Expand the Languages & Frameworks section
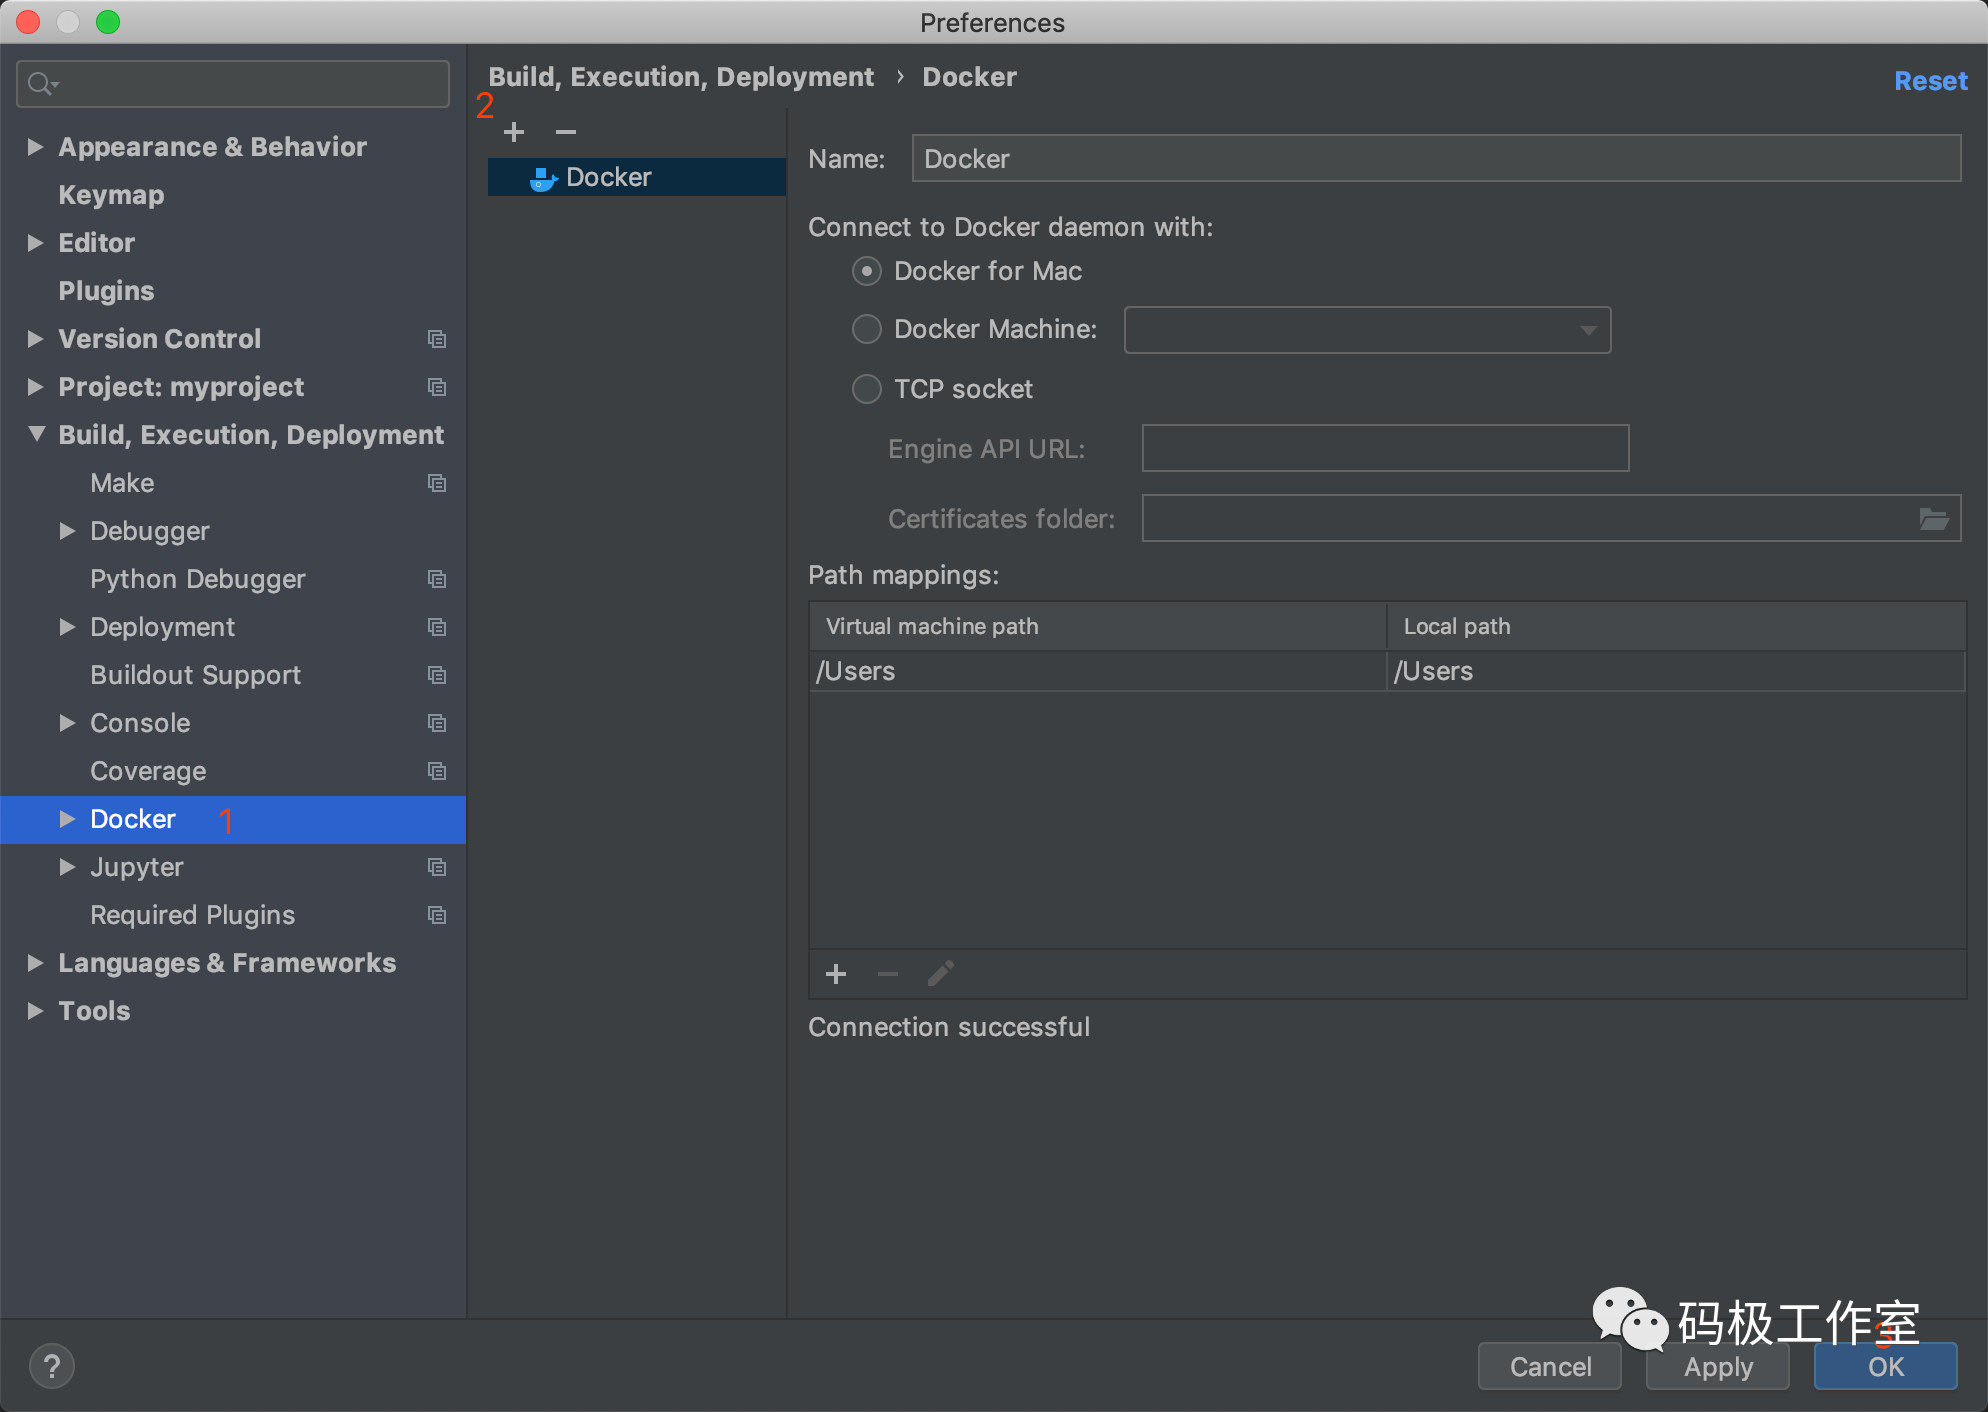Image resolution: width=1988 pixels, height=1412 pixels. (35, 963)
